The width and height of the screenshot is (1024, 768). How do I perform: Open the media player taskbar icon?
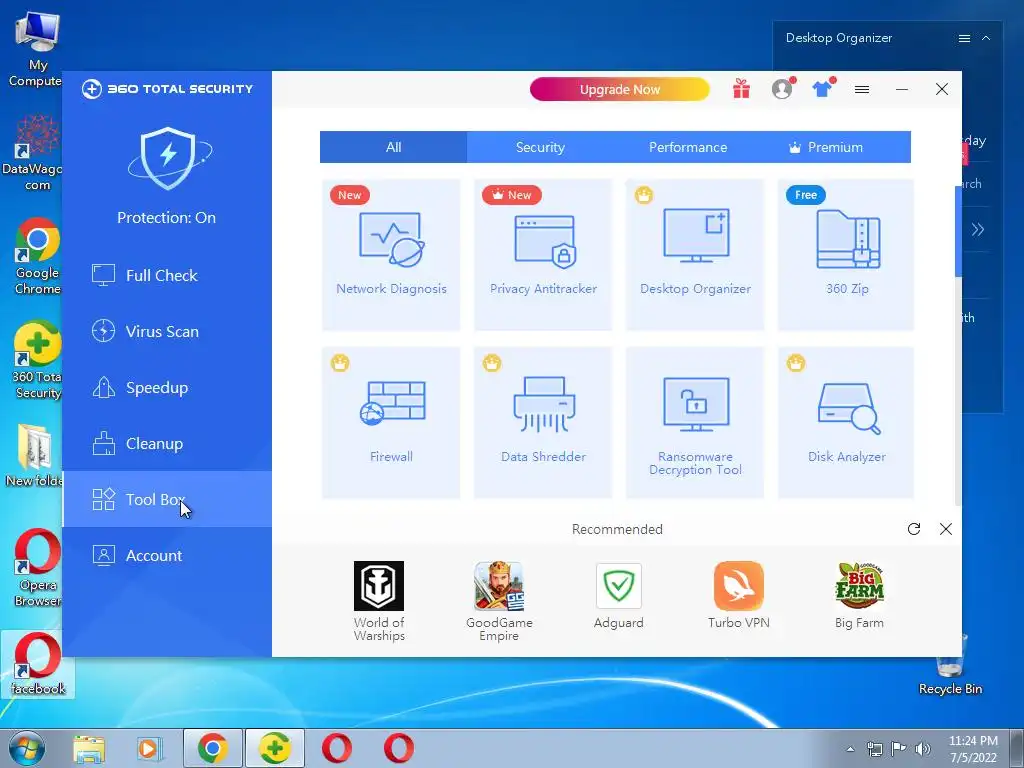click(x=149, y=748)
